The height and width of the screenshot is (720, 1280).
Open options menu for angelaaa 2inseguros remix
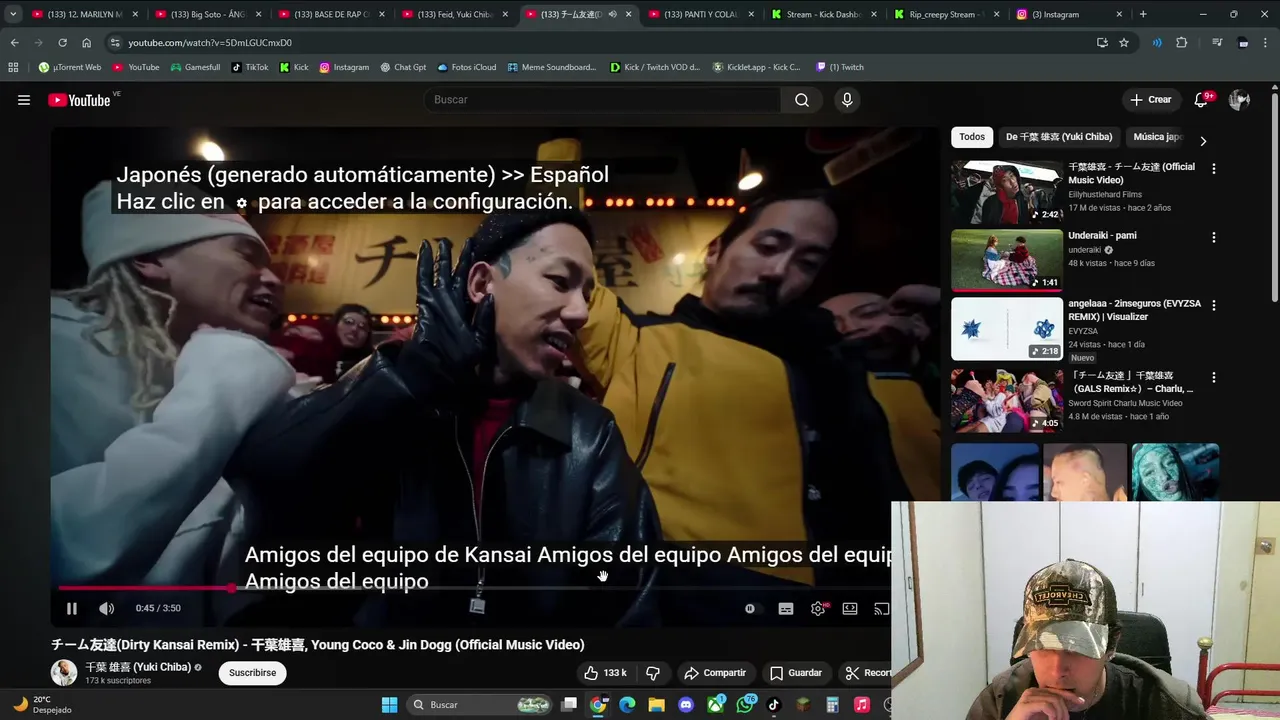click(x=1214, y=305)
